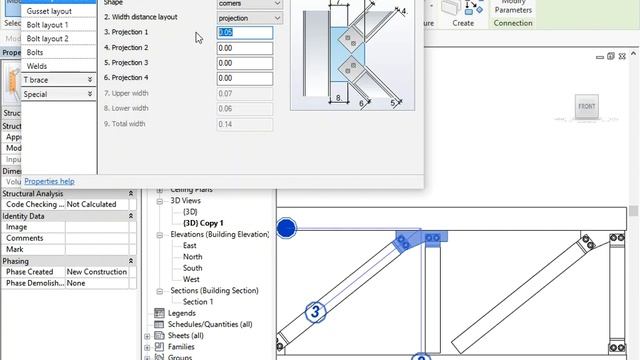Click the Projection 2 value field
Viewport: 640px width, 360px height.
(244, 48)
